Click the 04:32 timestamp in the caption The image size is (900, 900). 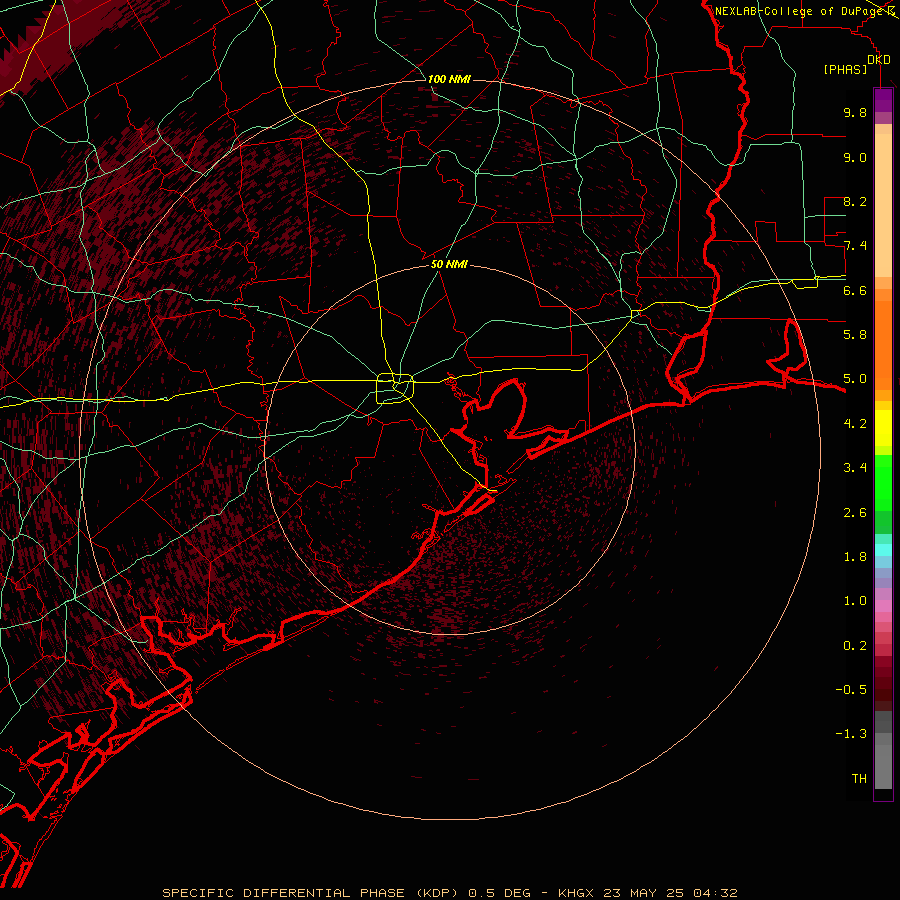tap(715, 893)
